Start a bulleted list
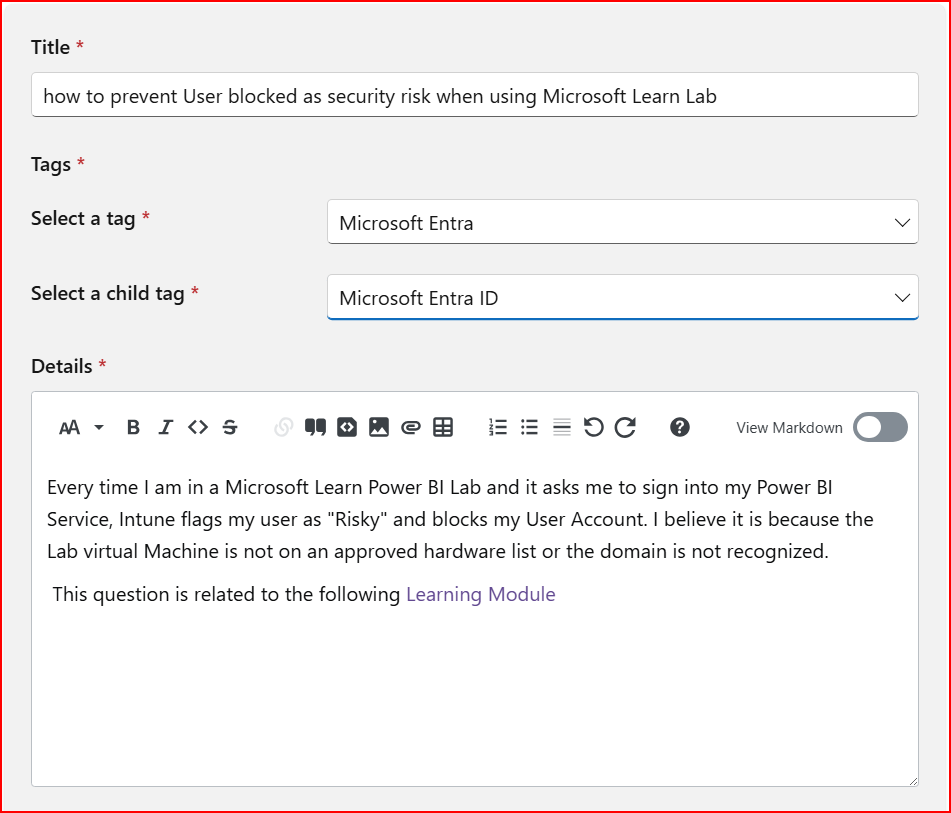This screenshot has height=813, width=951. click(529, 428)
